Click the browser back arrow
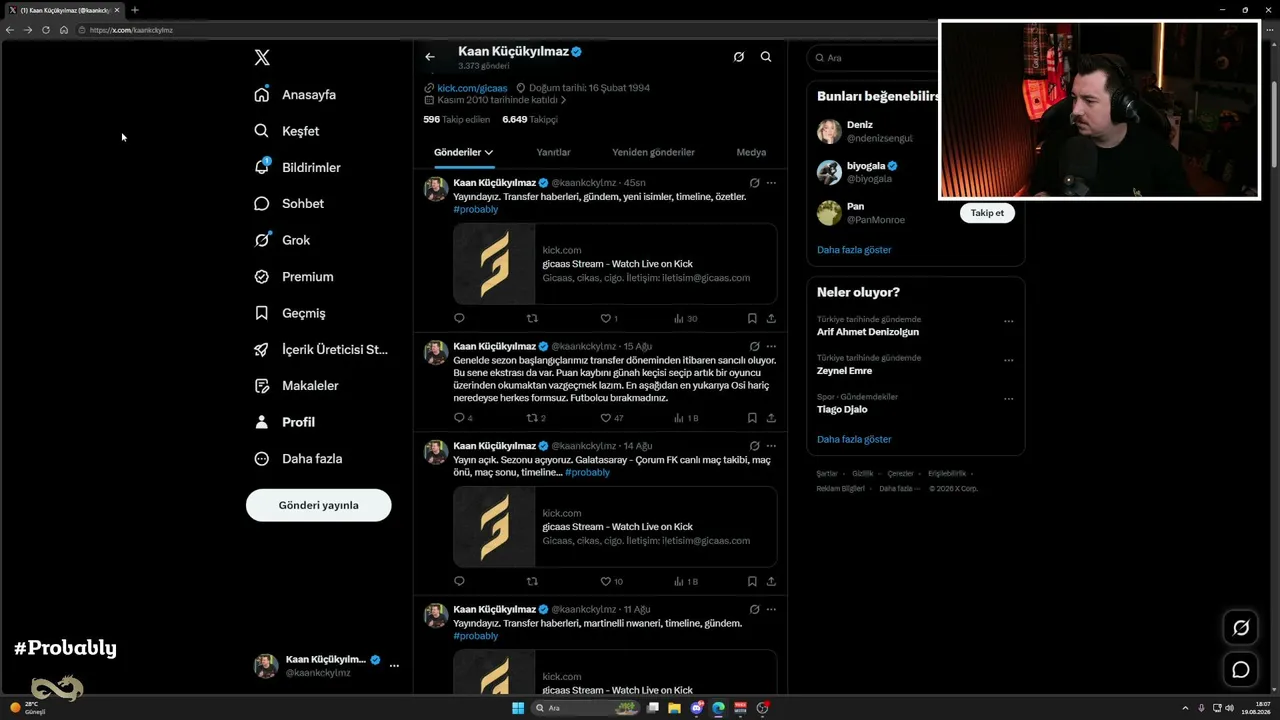Screen dimensions: 1280x720 click(x=10, y=30)
